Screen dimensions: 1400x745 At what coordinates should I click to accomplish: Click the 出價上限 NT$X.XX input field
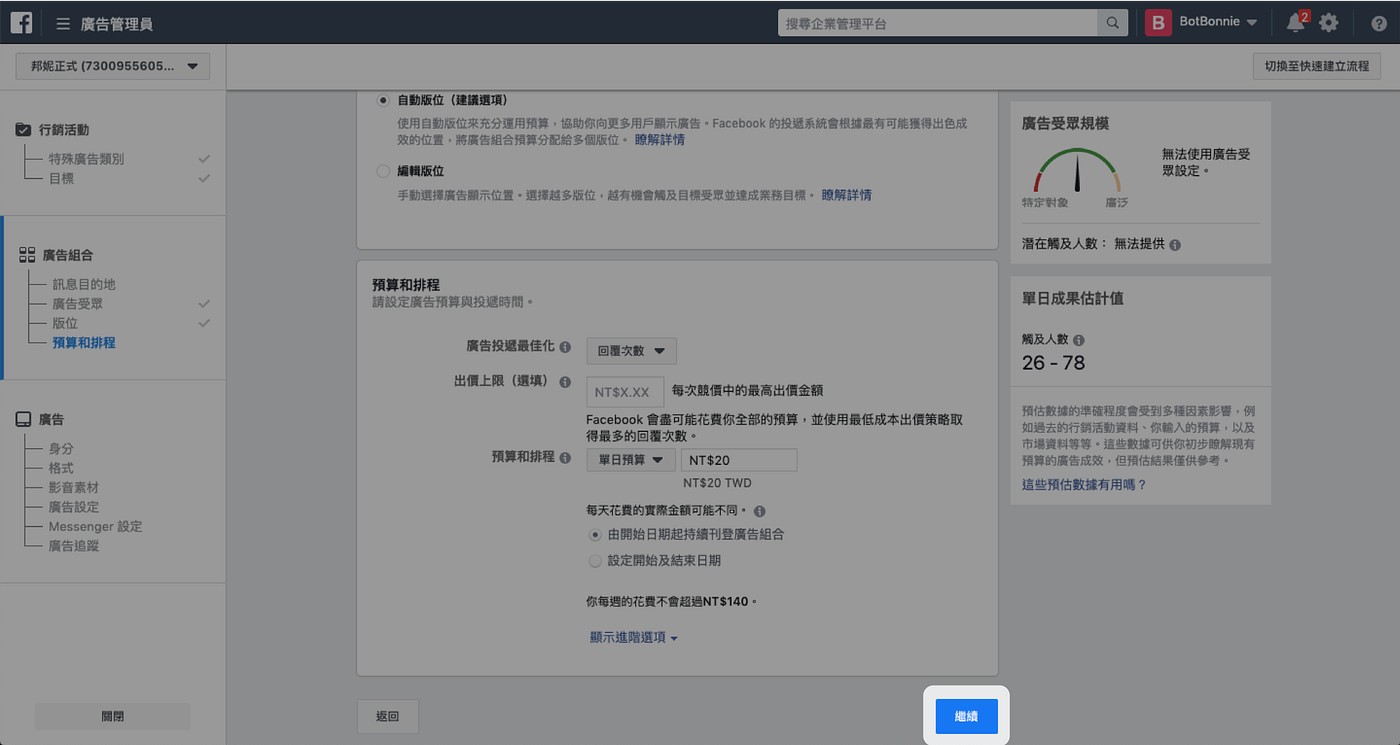625,392
